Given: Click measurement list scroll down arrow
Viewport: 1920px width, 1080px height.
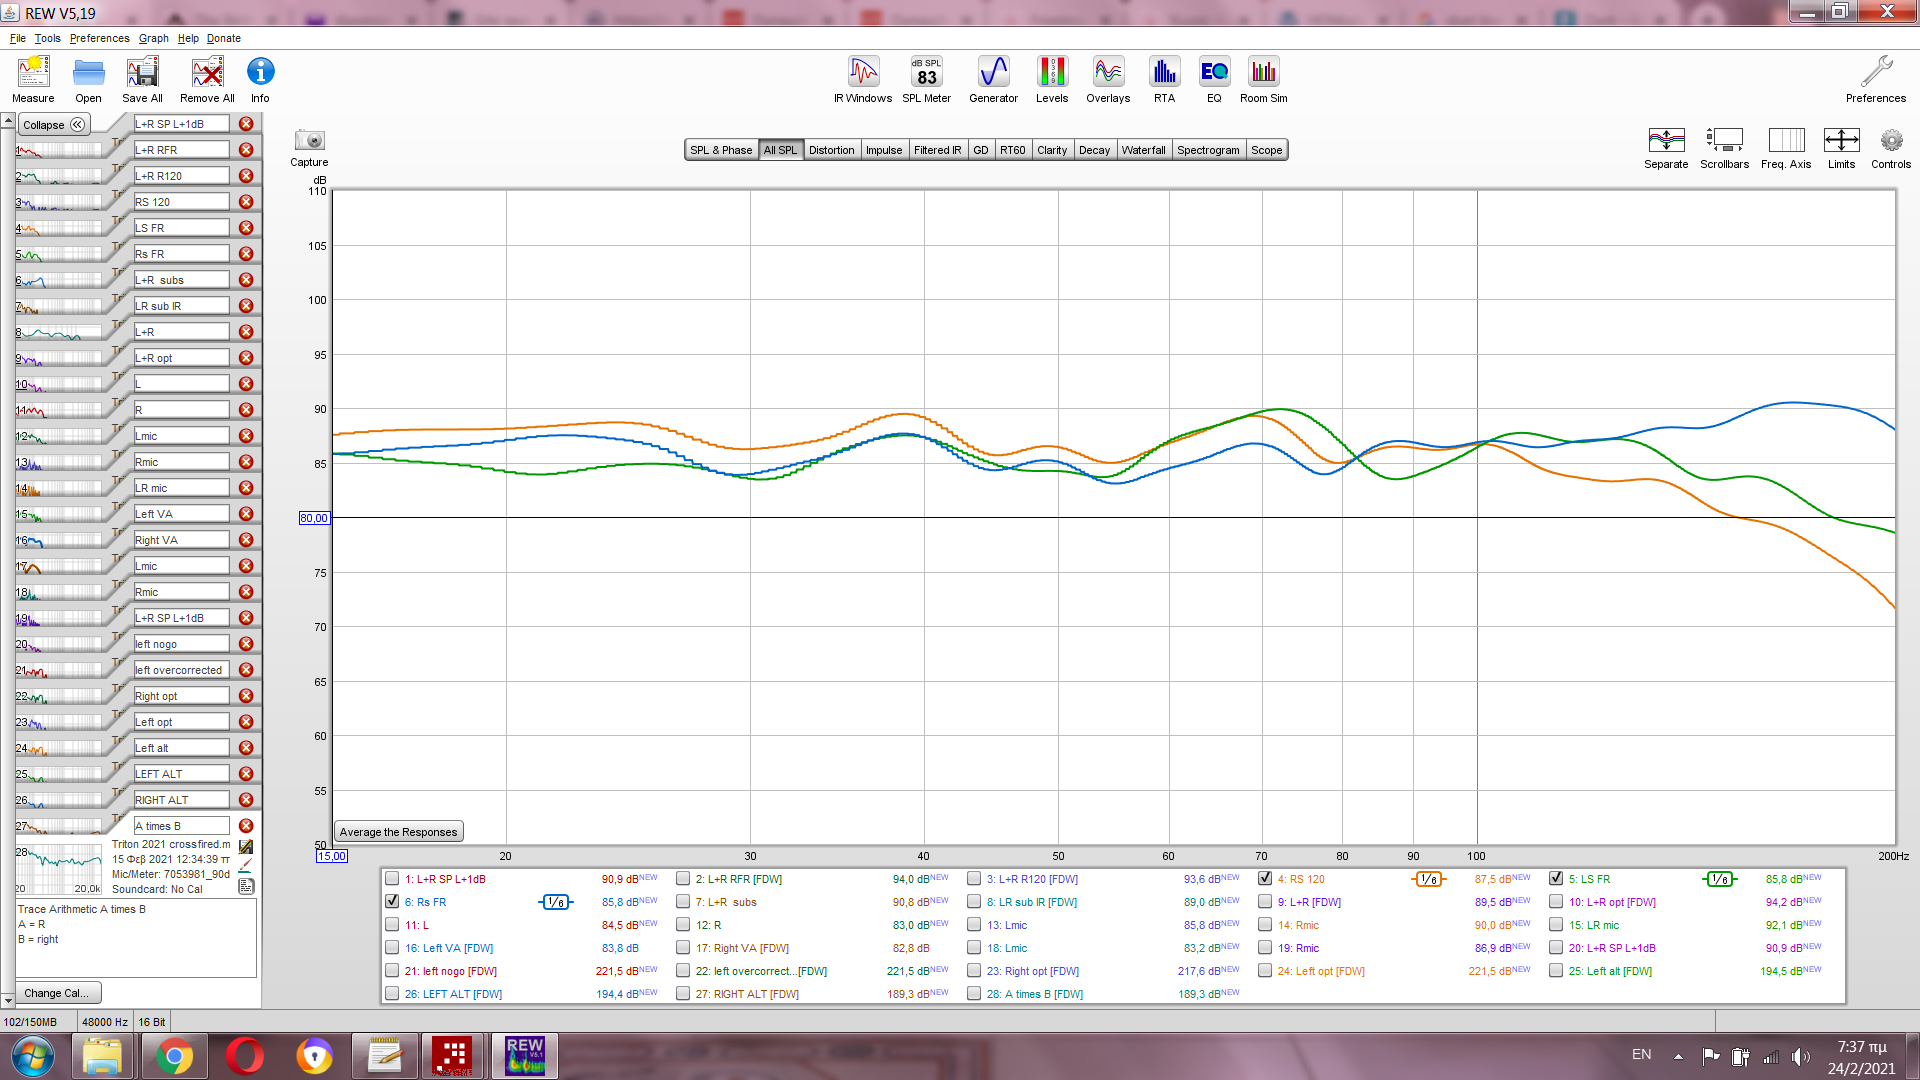Looking at the screenshot, I should click(8, 1000).
